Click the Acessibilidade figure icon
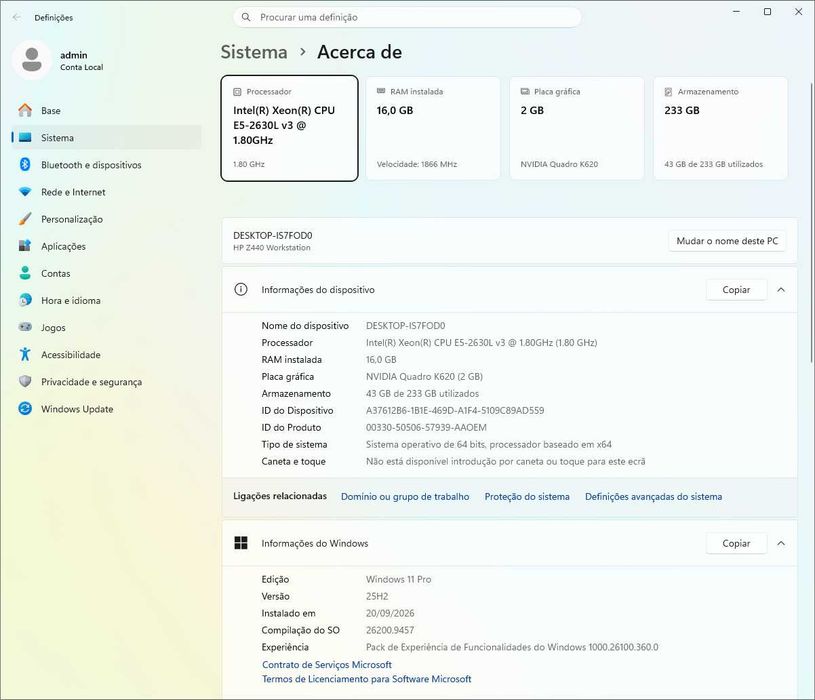815x700 pixels. 25,354
